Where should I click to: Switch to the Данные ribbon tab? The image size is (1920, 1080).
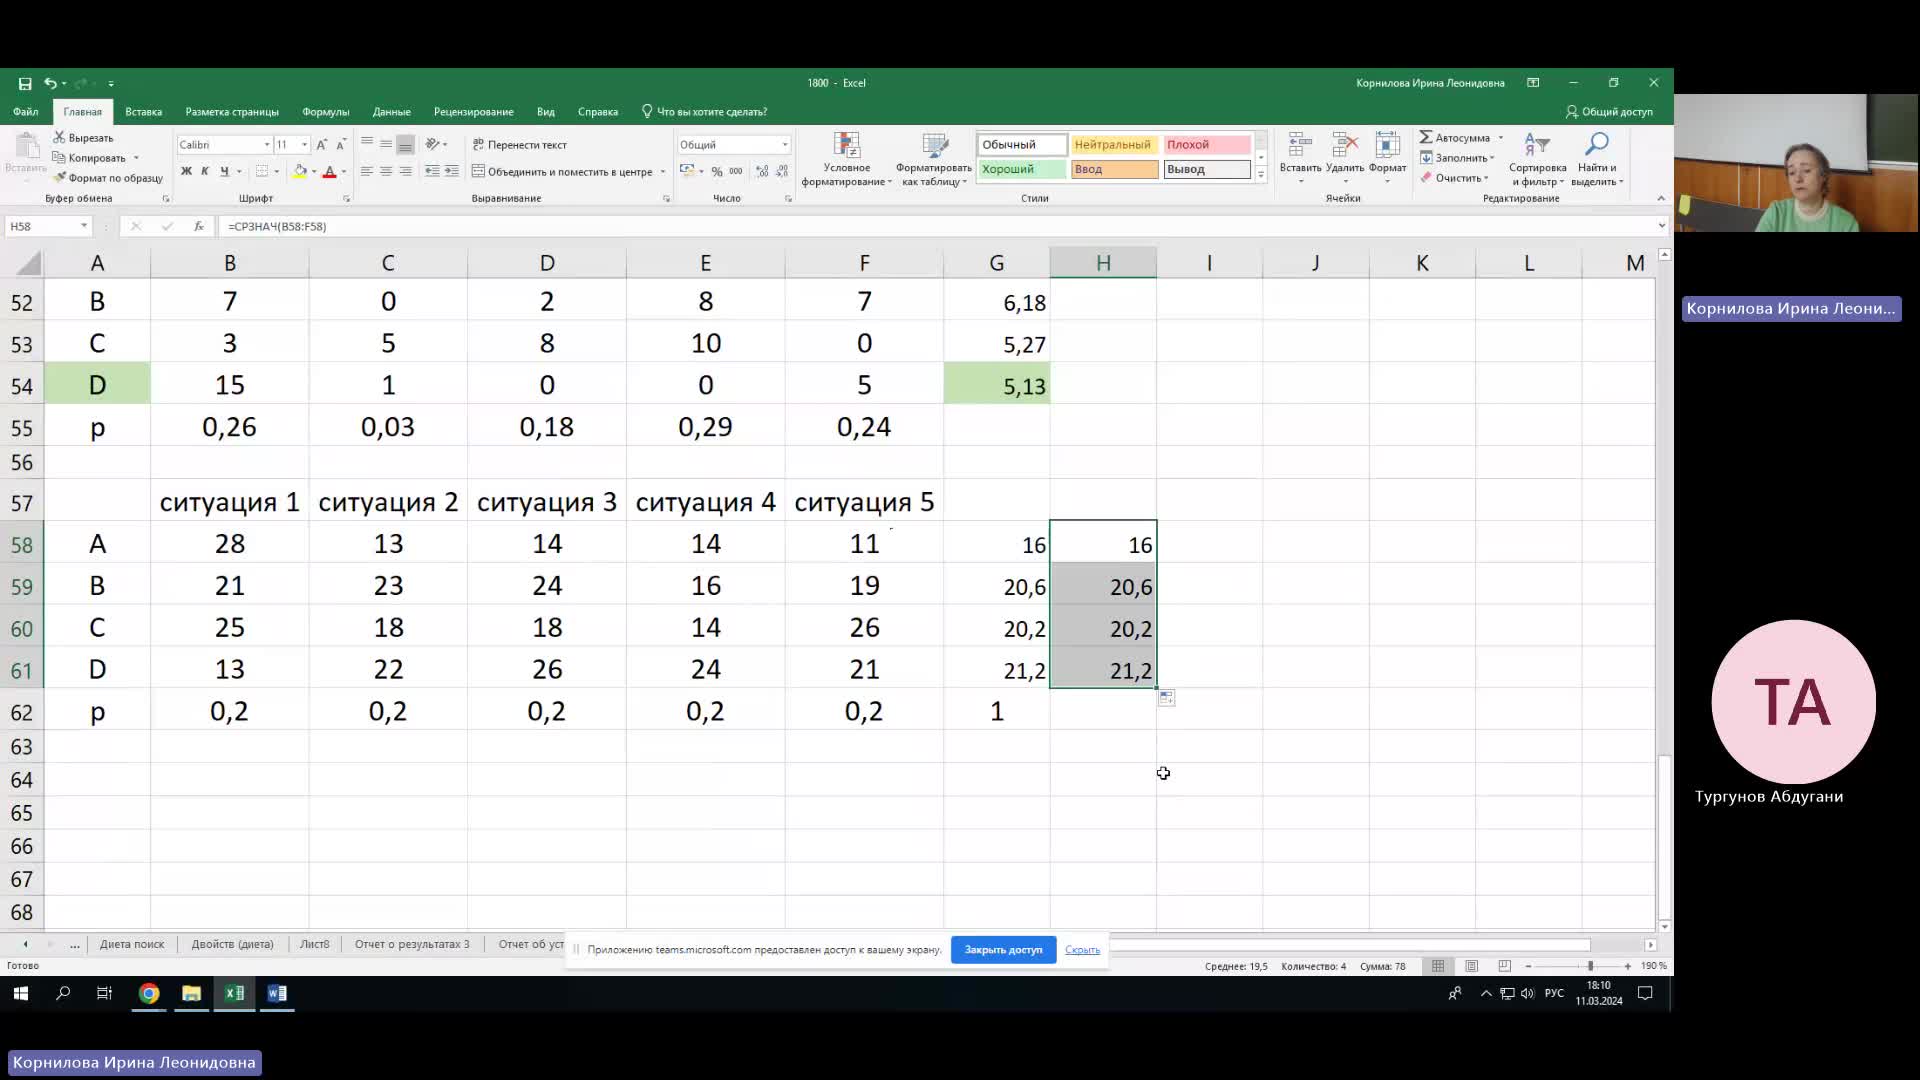392,112
